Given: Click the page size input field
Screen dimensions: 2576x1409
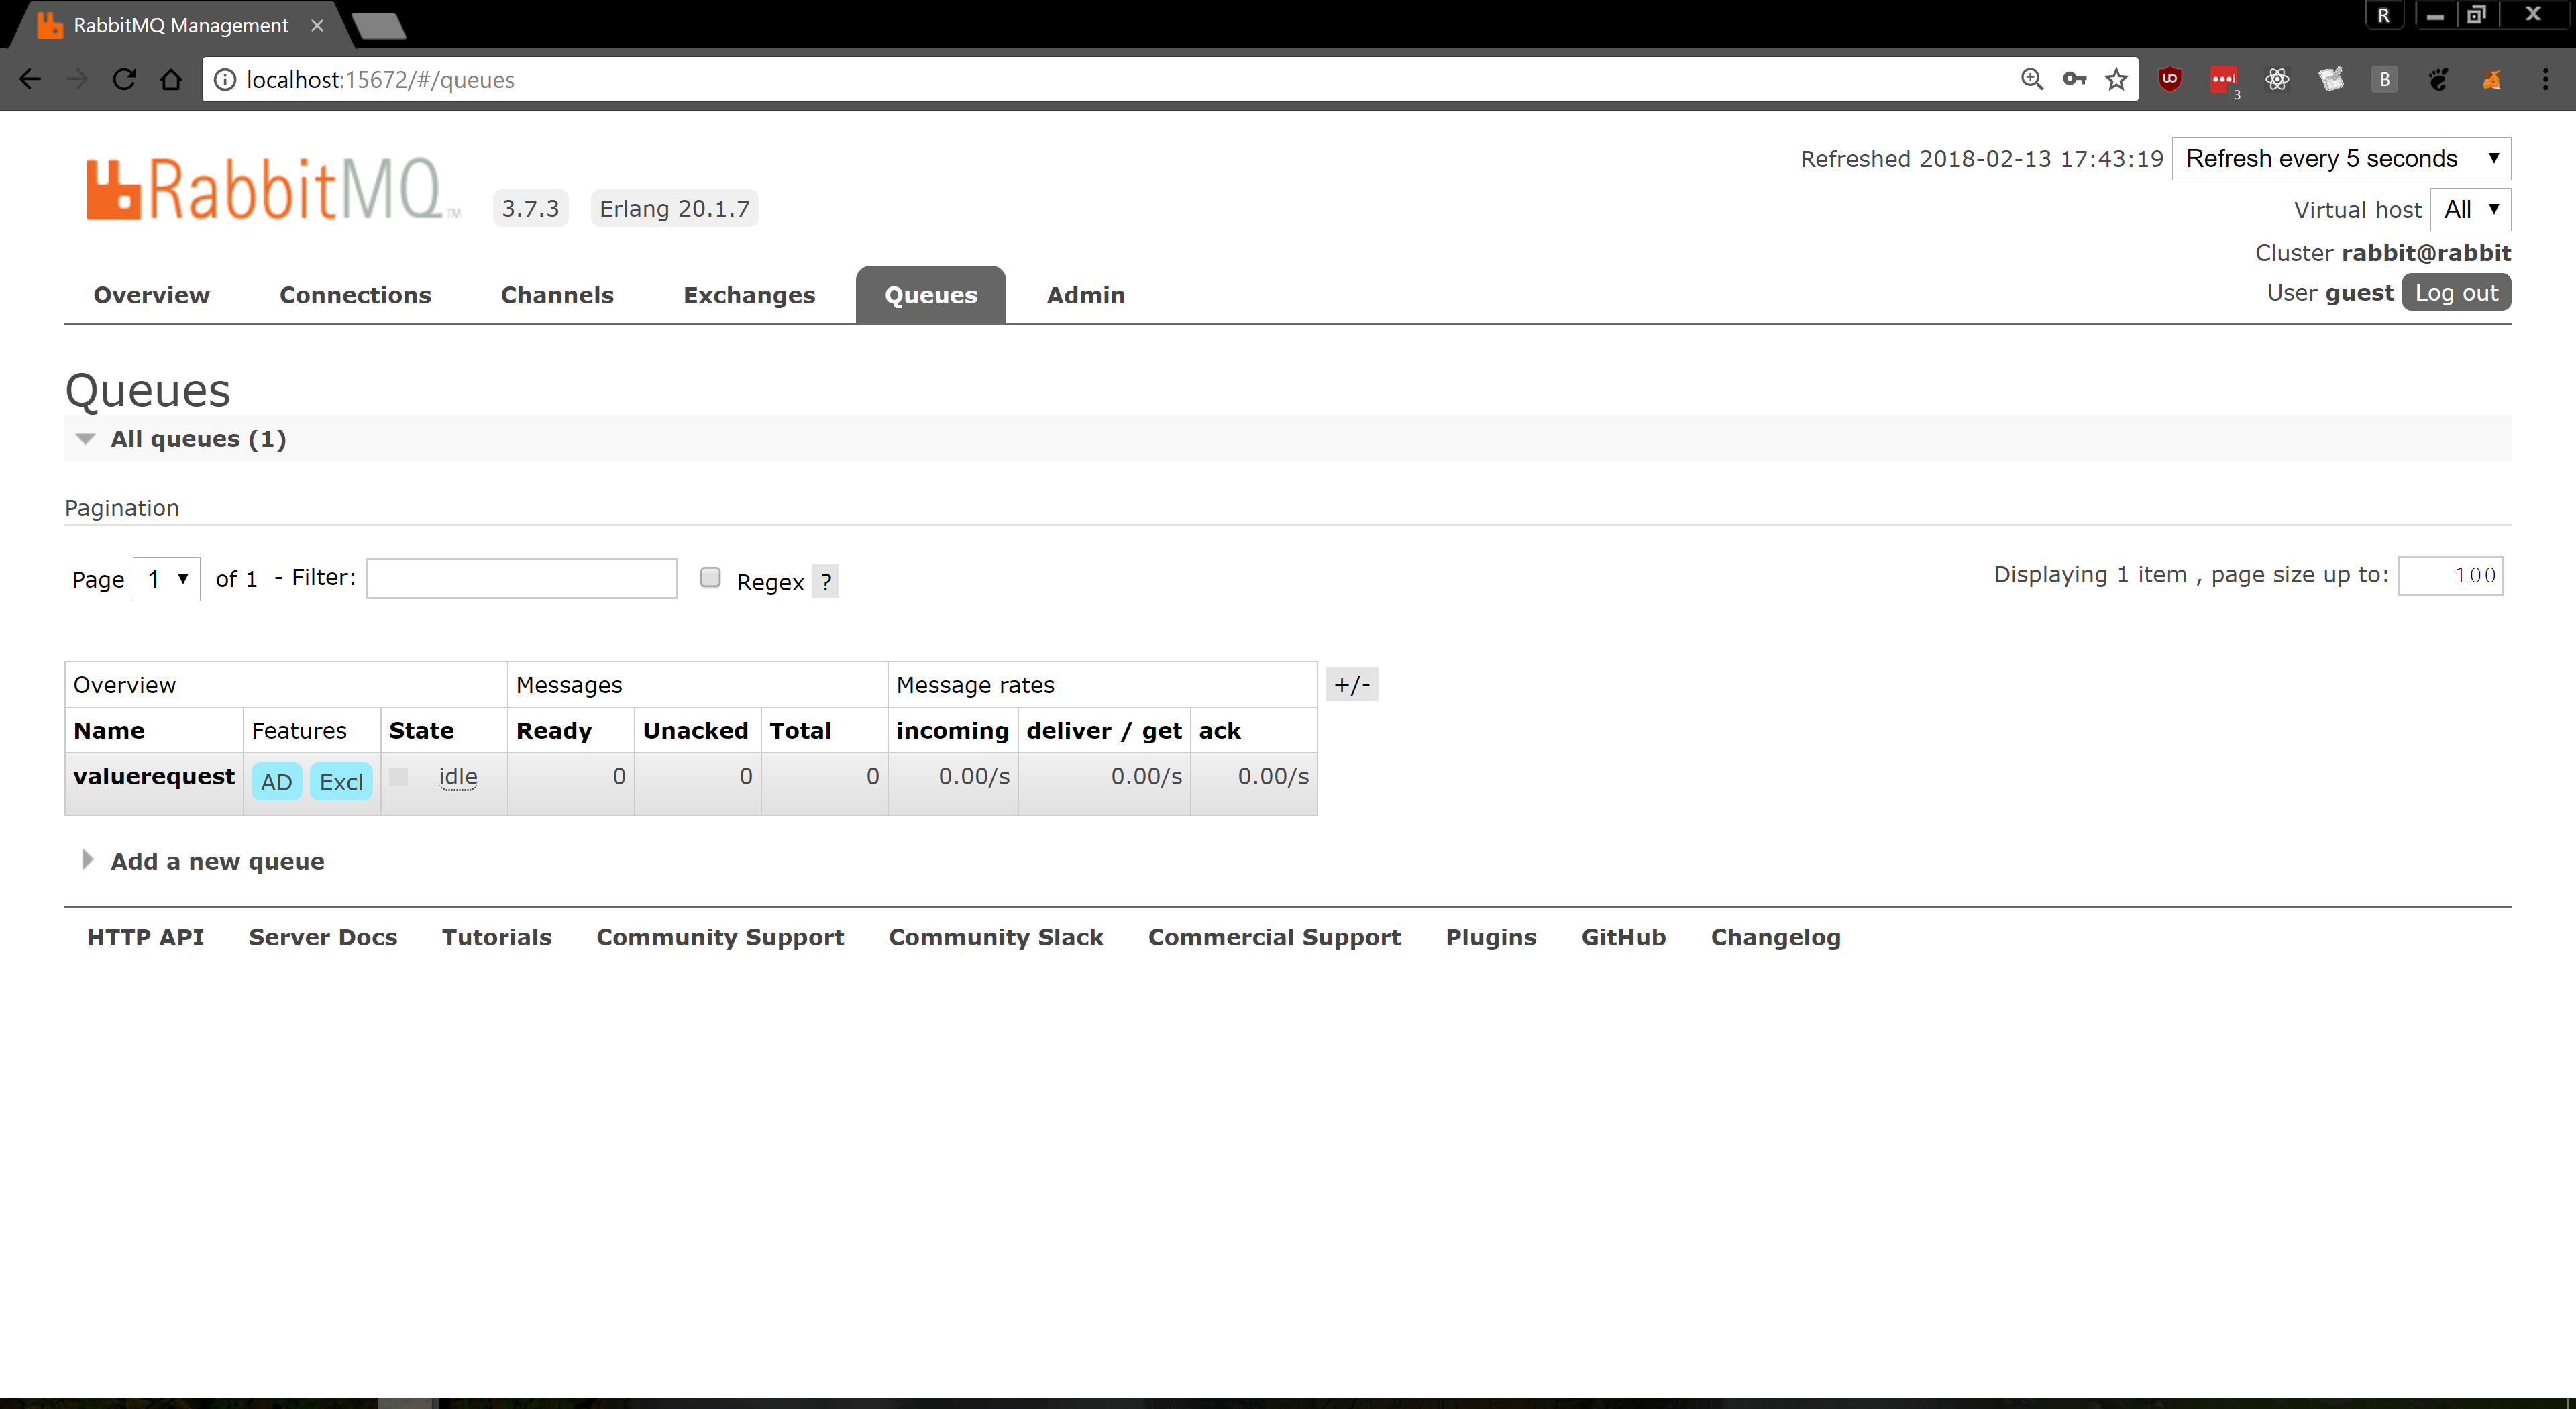Looking at the screenshot, I should click(2450, 575).
